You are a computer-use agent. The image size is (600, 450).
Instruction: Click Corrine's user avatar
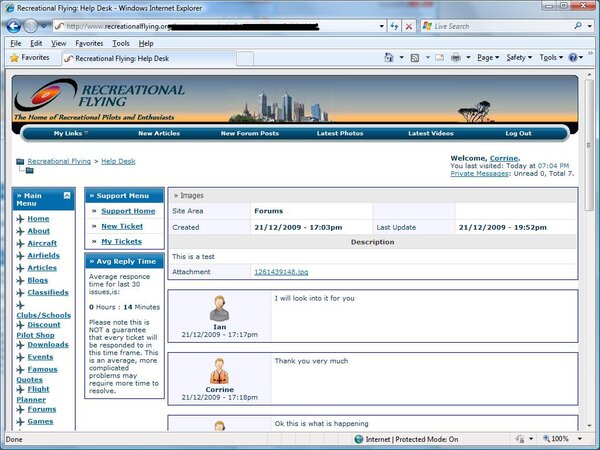tap(219, 370)
